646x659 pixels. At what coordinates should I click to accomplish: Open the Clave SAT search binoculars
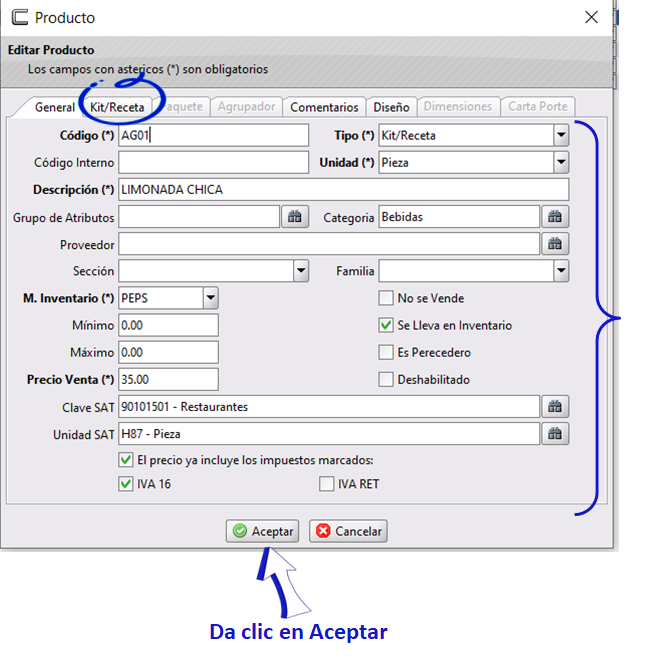(555, 406)
